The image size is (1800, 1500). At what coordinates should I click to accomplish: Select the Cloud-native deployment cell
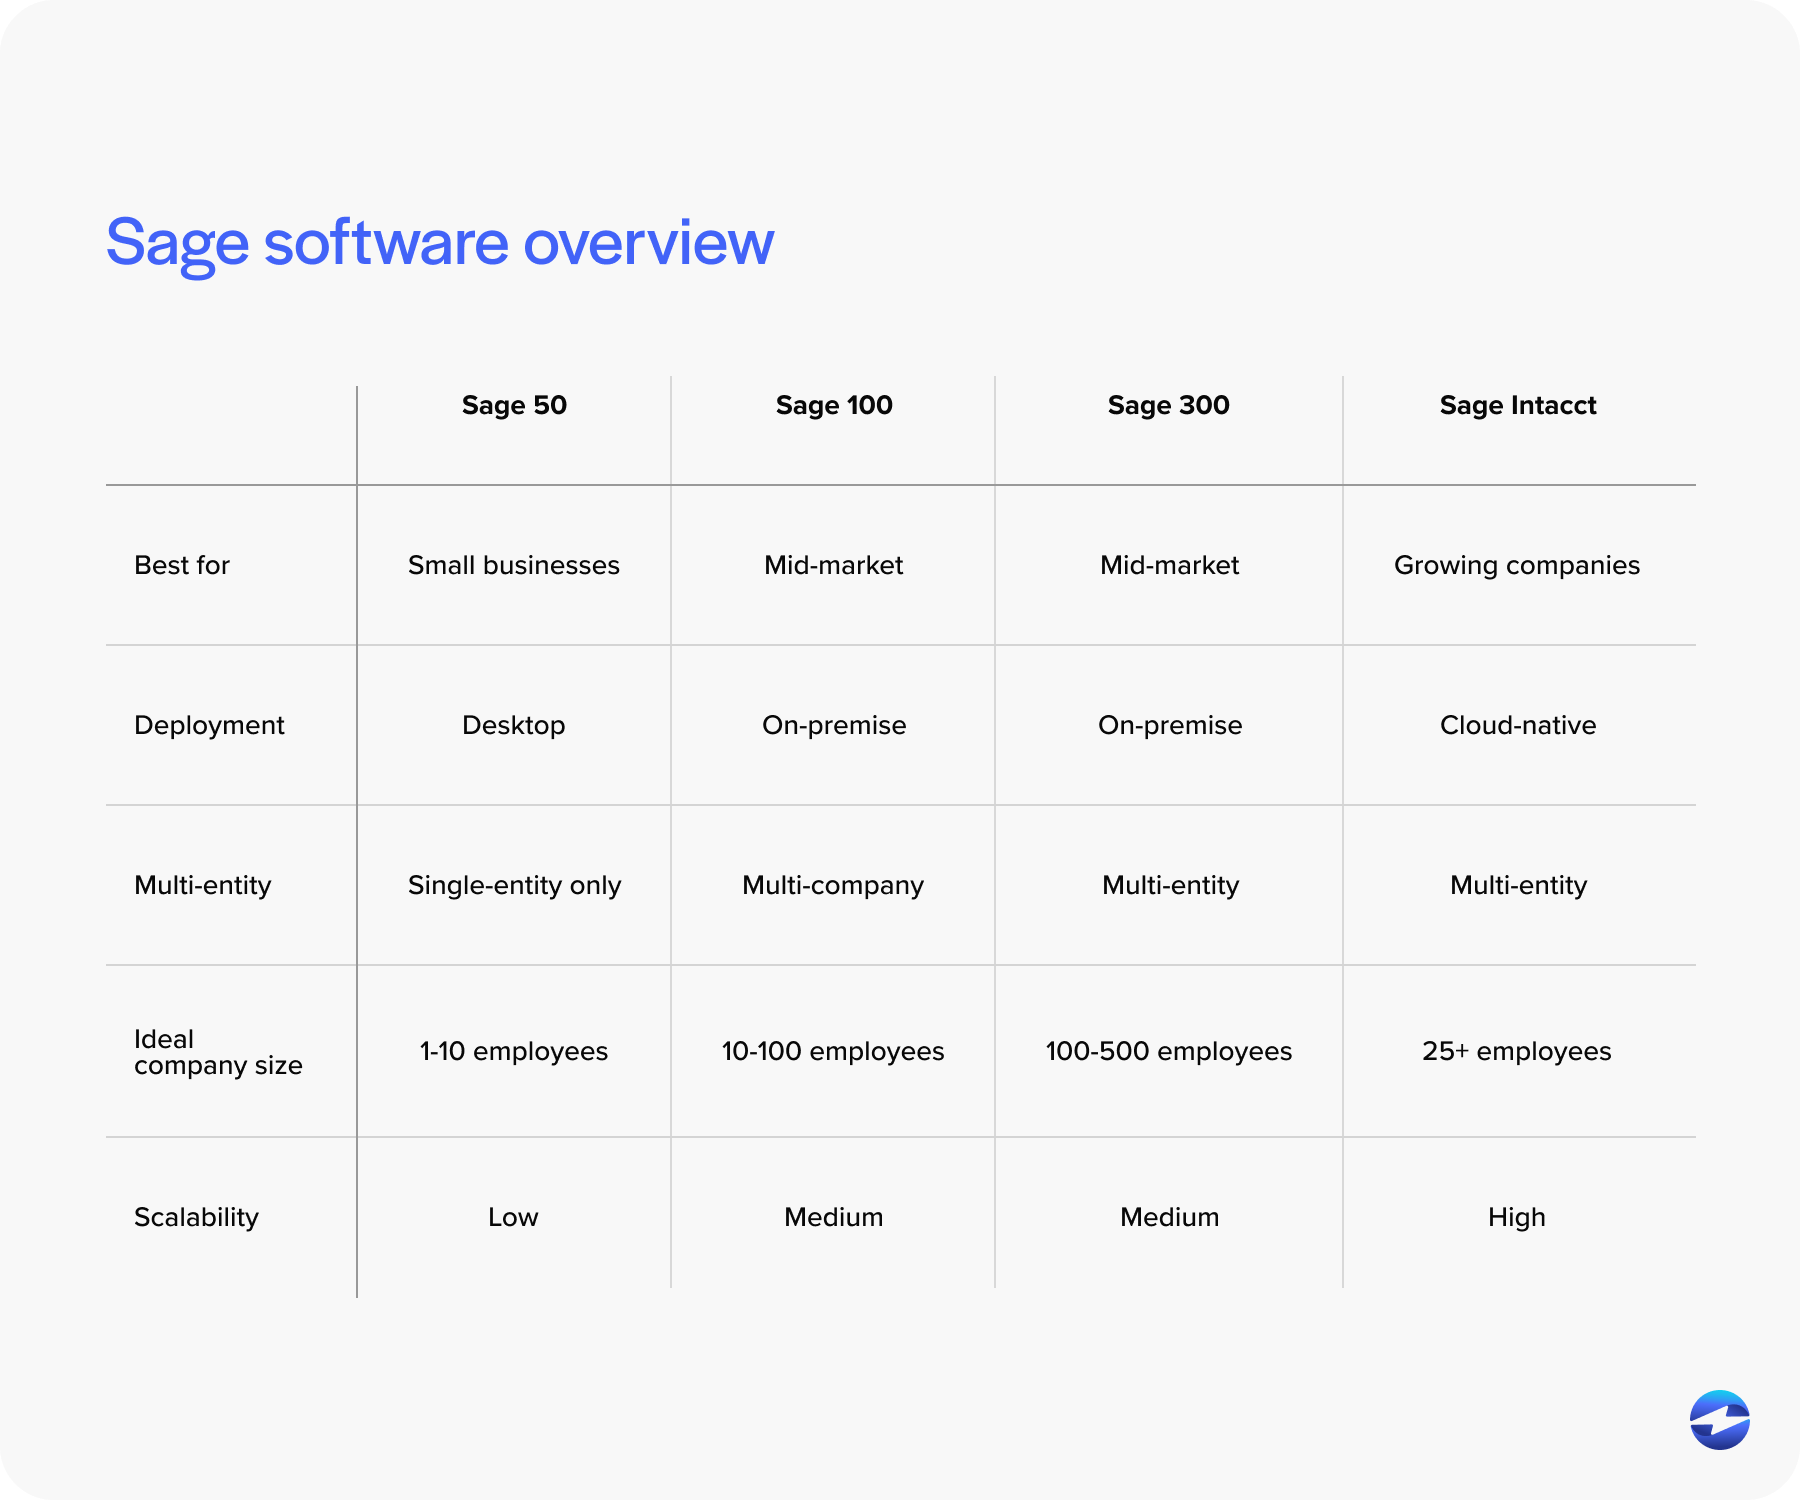[1517, 725]
